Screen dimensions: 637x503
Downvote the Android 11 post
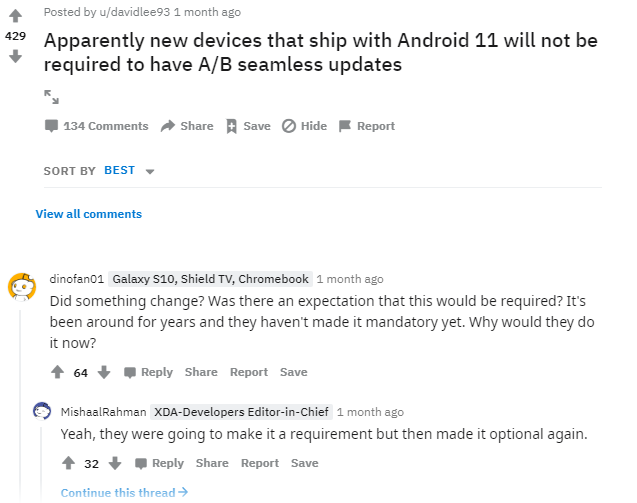(15, 56)
